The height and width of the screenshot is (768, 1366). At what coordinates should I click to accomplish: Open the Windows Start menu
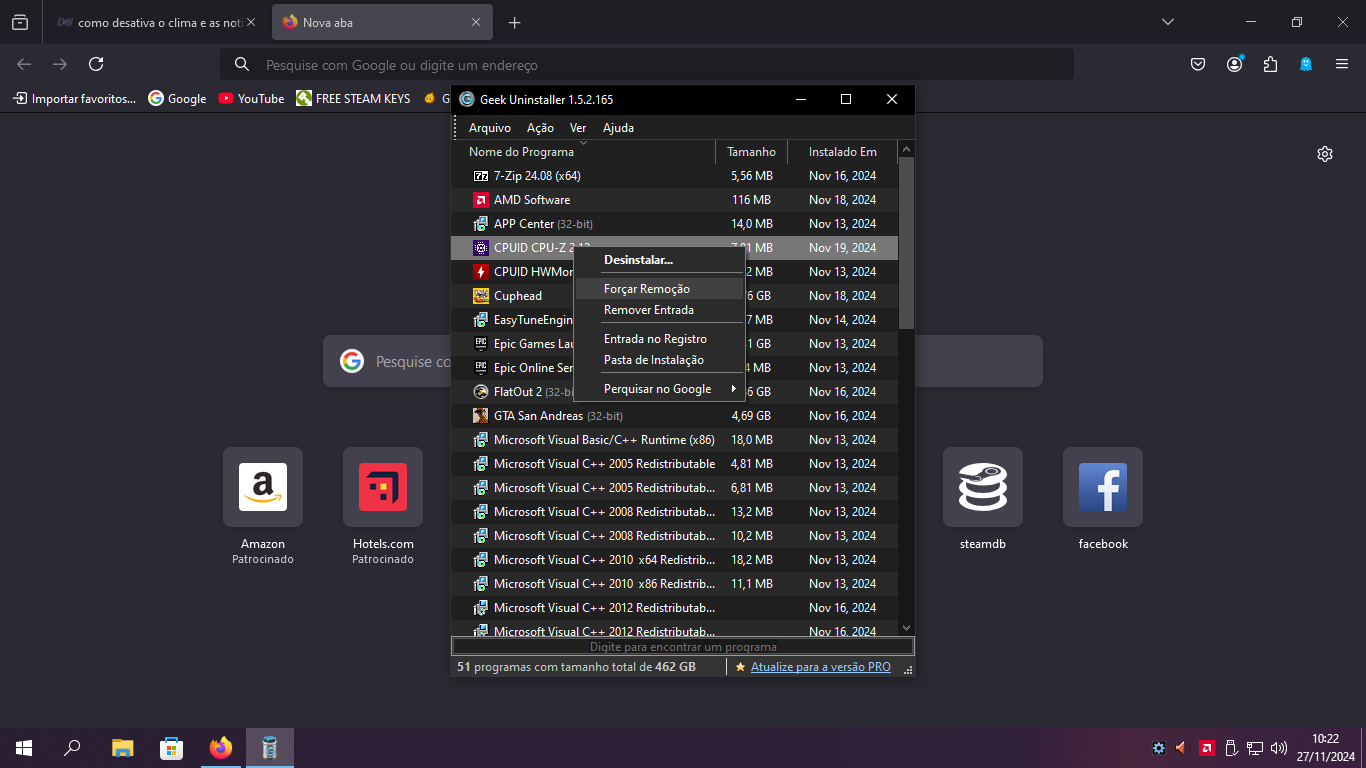coord(24,748)
